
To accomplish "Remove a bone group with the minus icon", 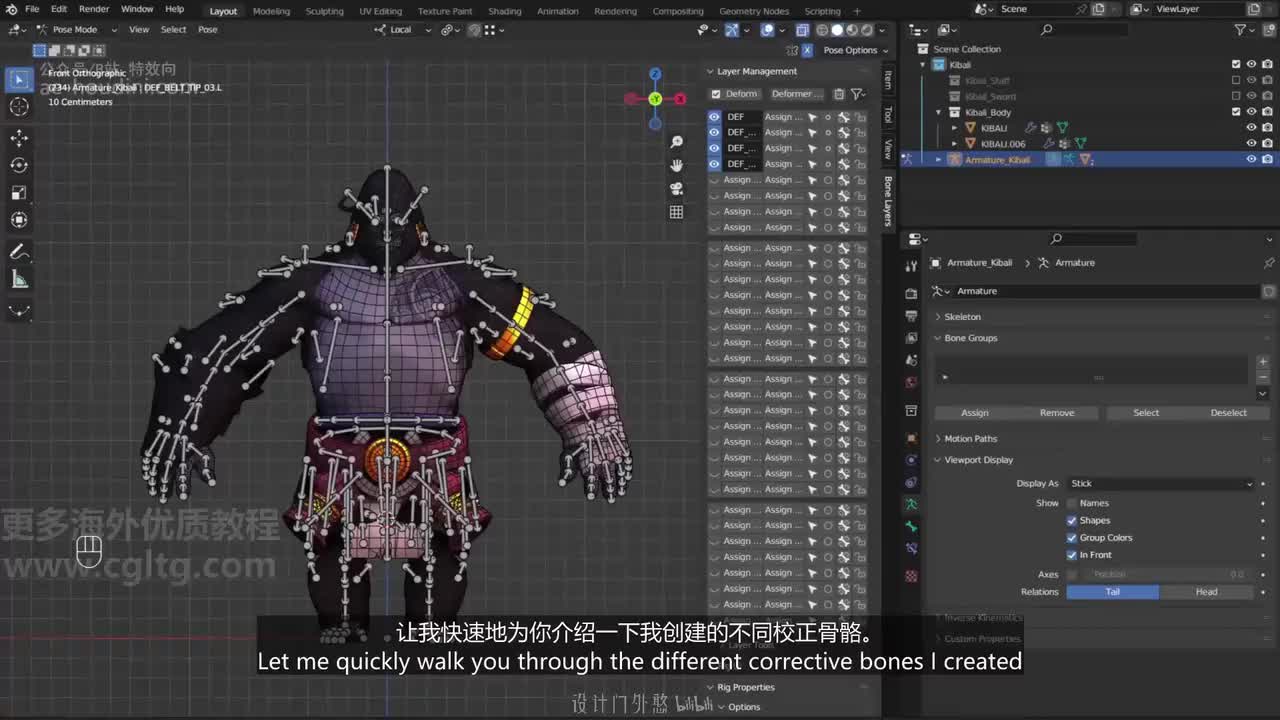I will [x=1263, y=376].
